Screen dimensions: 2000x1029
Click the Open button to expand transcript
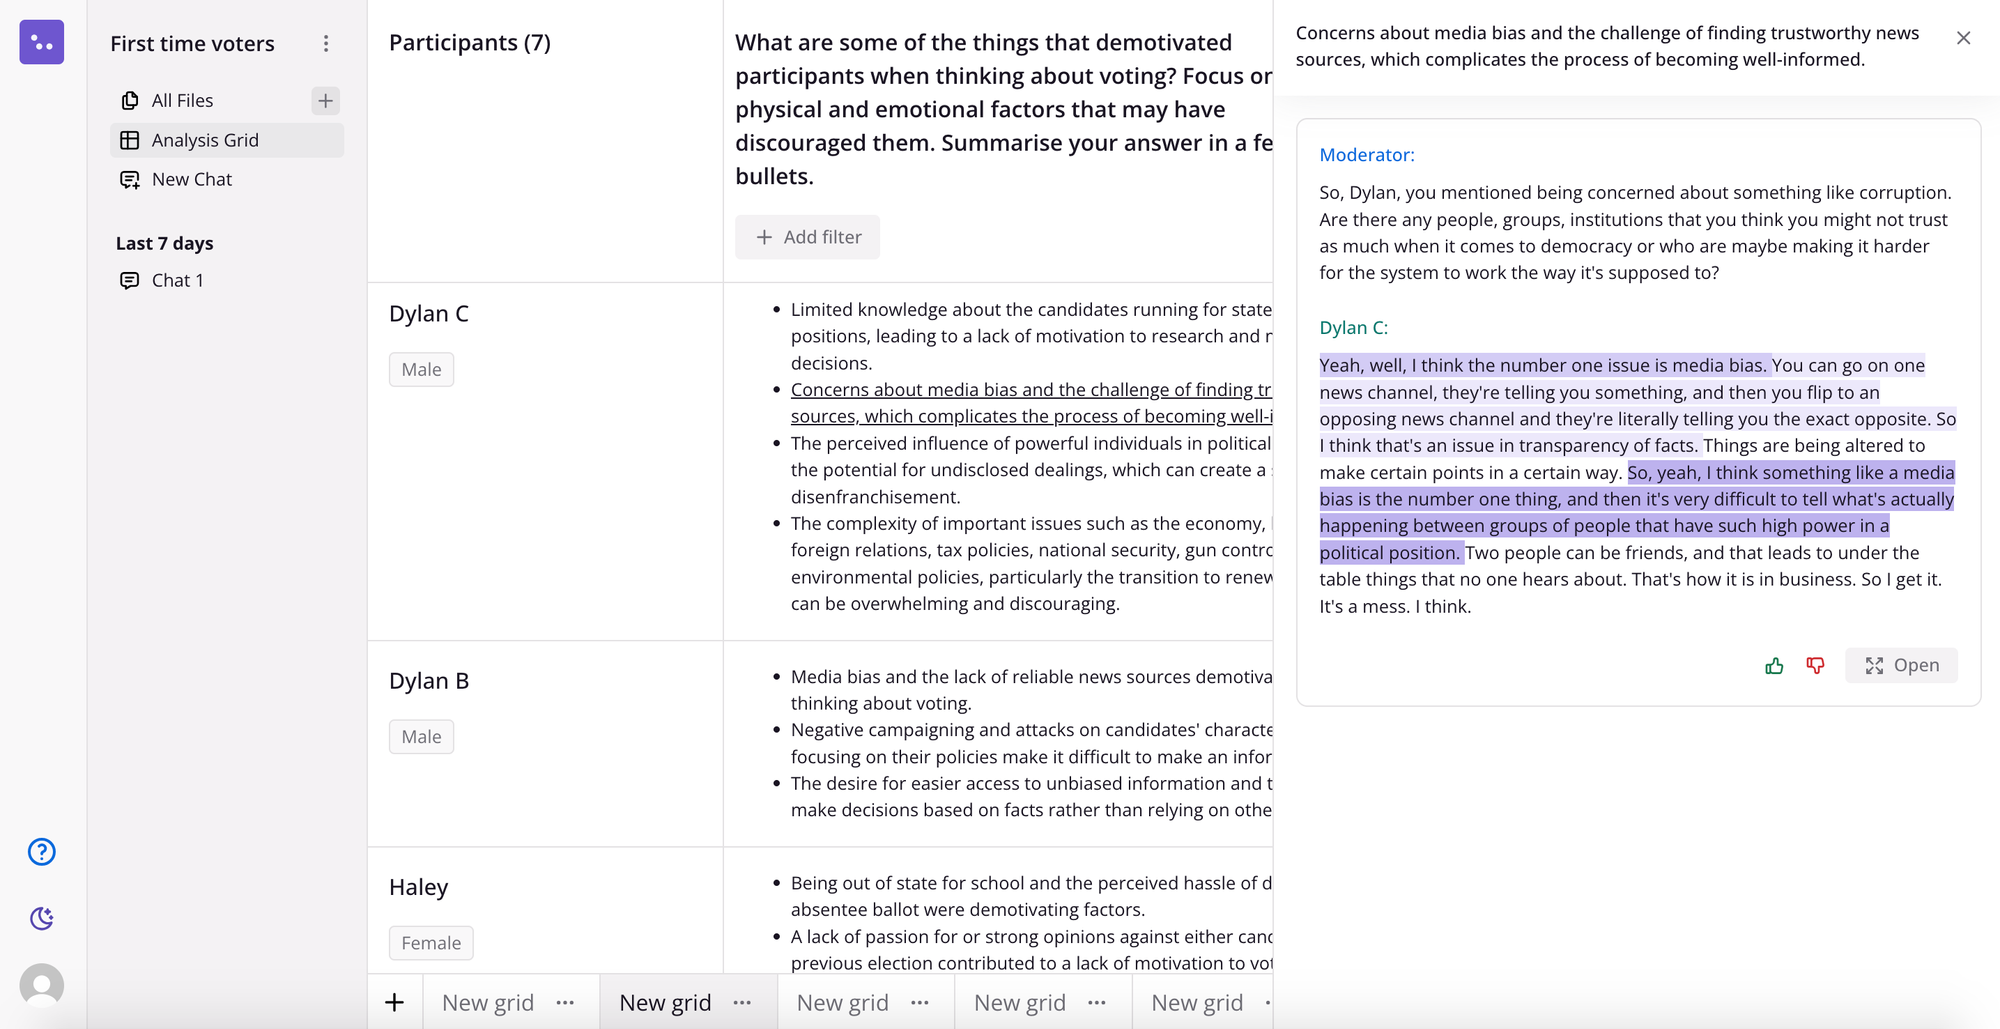coord(1901,666)
